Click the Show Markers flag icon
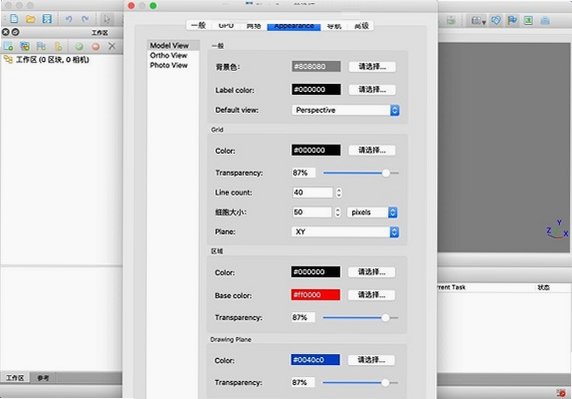The image size is (572, 399). [512, 20]
